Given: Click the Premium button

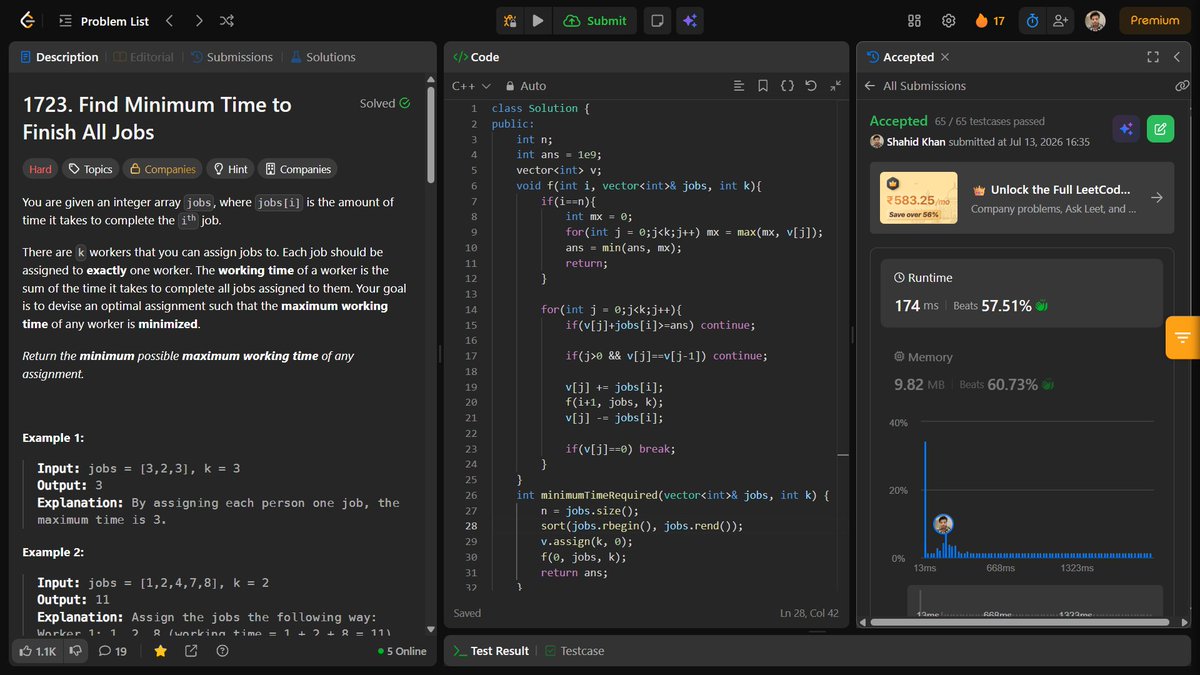Looking at the screenshot, I should pos(1155,20).
